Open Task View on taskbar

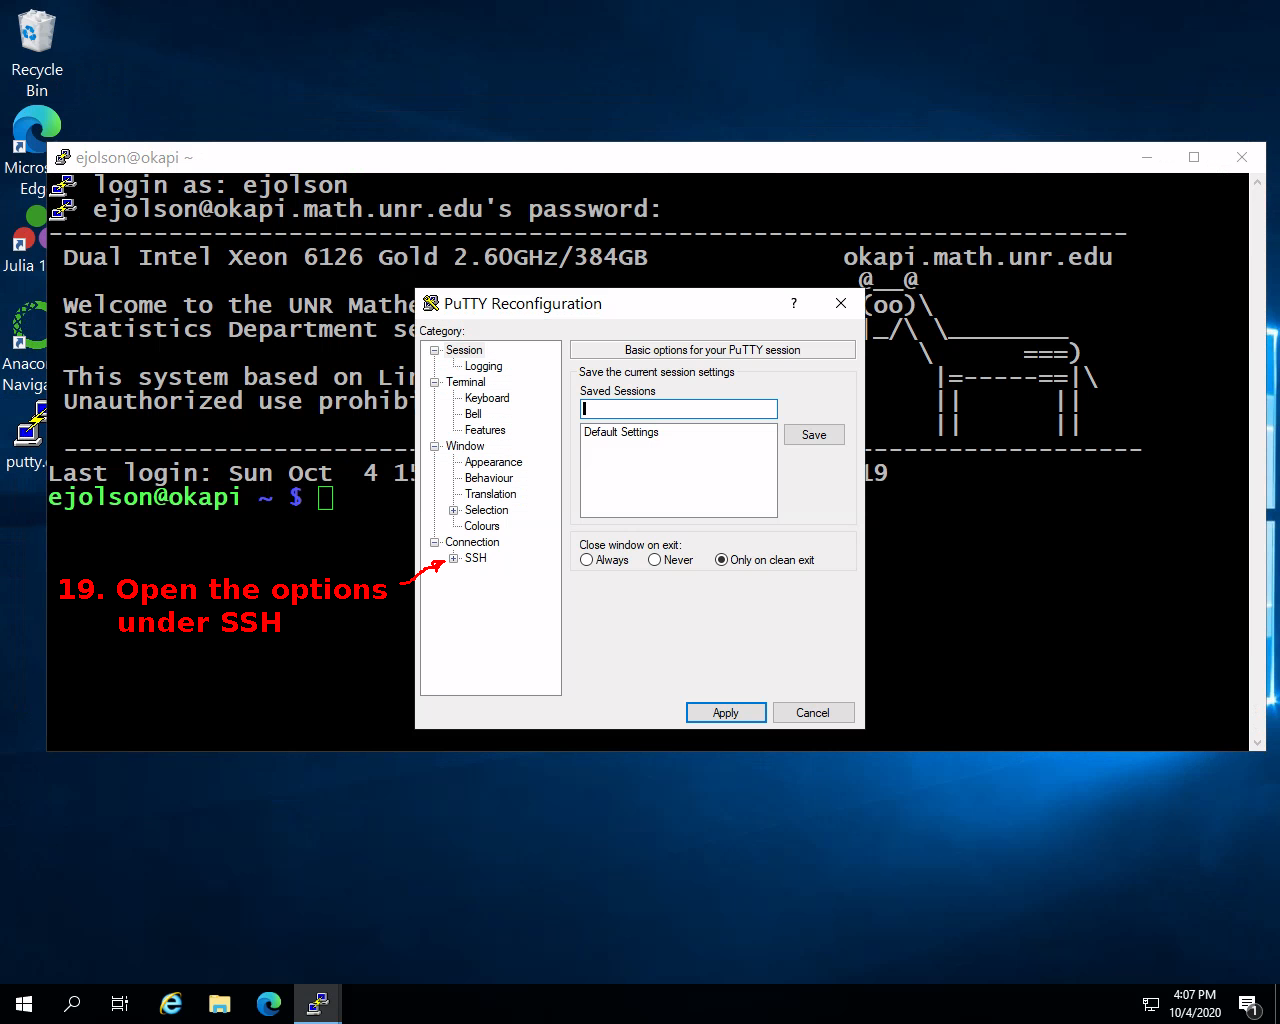[120, 1004]
